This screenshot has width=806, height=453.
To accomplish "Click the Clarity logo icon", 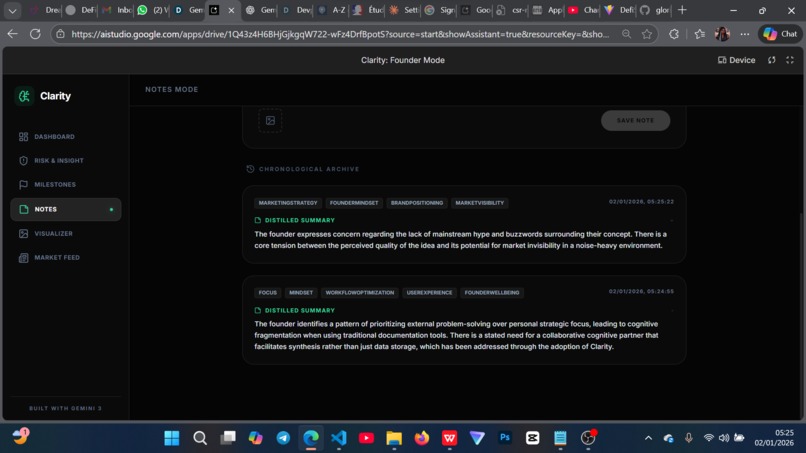I will tap(24, 96).
